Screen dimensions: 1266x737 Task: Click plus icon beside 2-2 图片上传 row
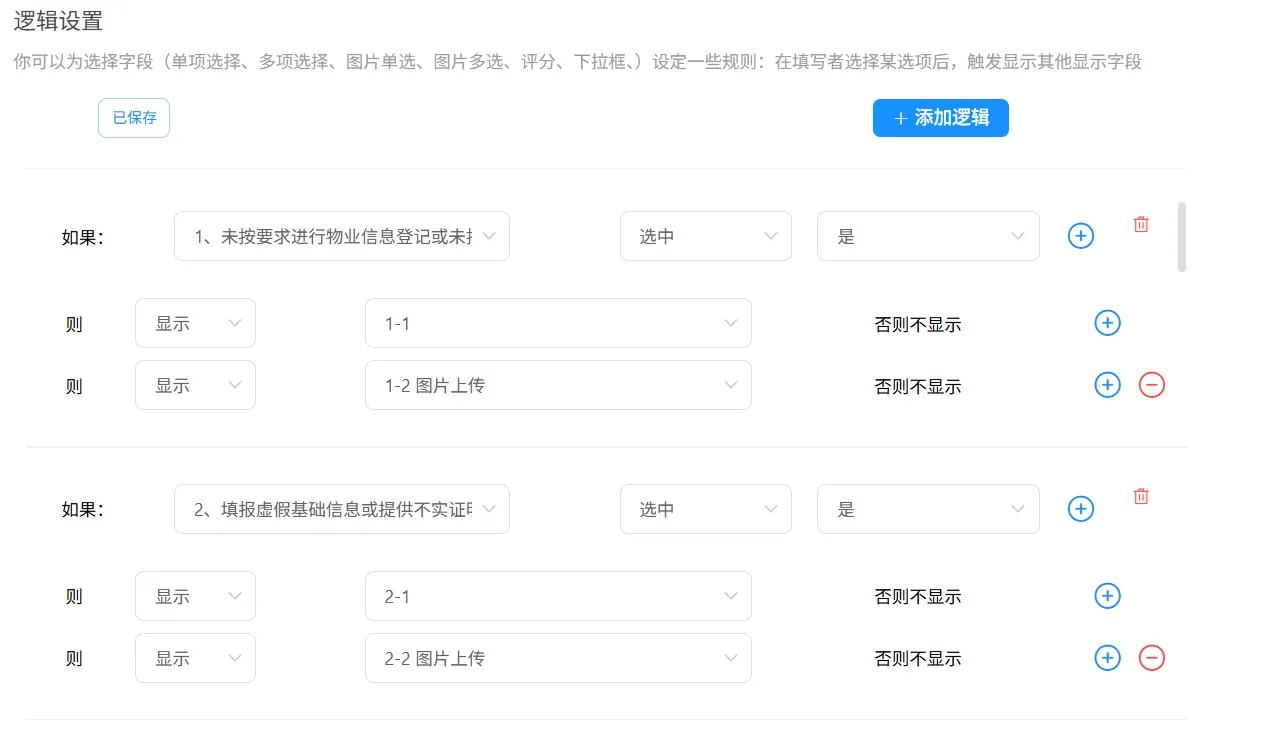coord(1107,658)
